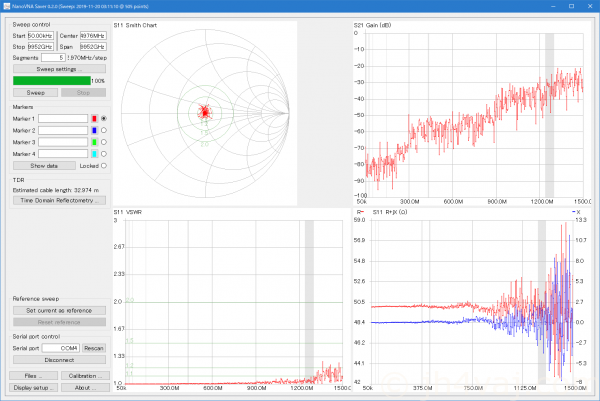
Task: Edit the Start frequency field
Action: [x=41, y=36]
